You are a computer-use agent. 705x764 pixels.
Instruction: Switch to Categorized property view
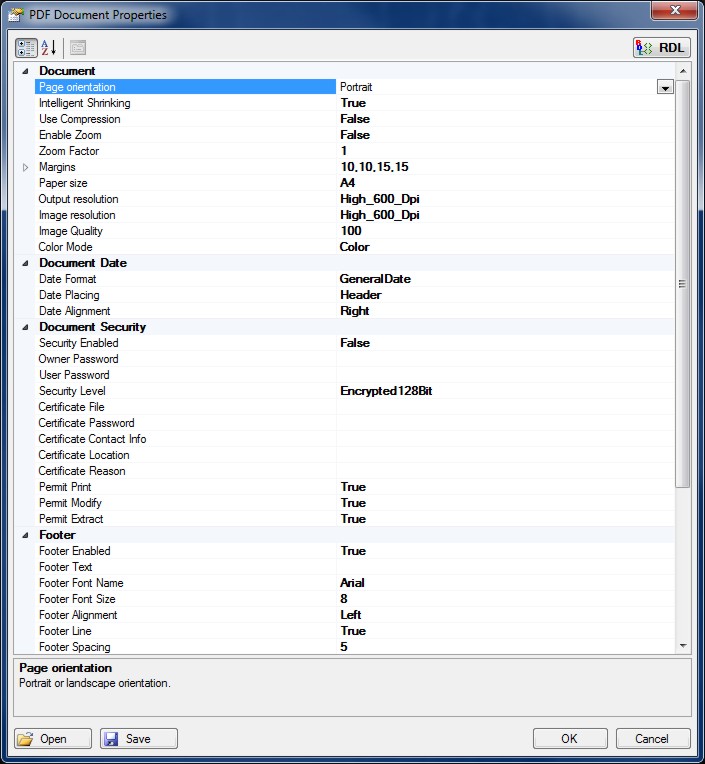(x=27, y=47)
